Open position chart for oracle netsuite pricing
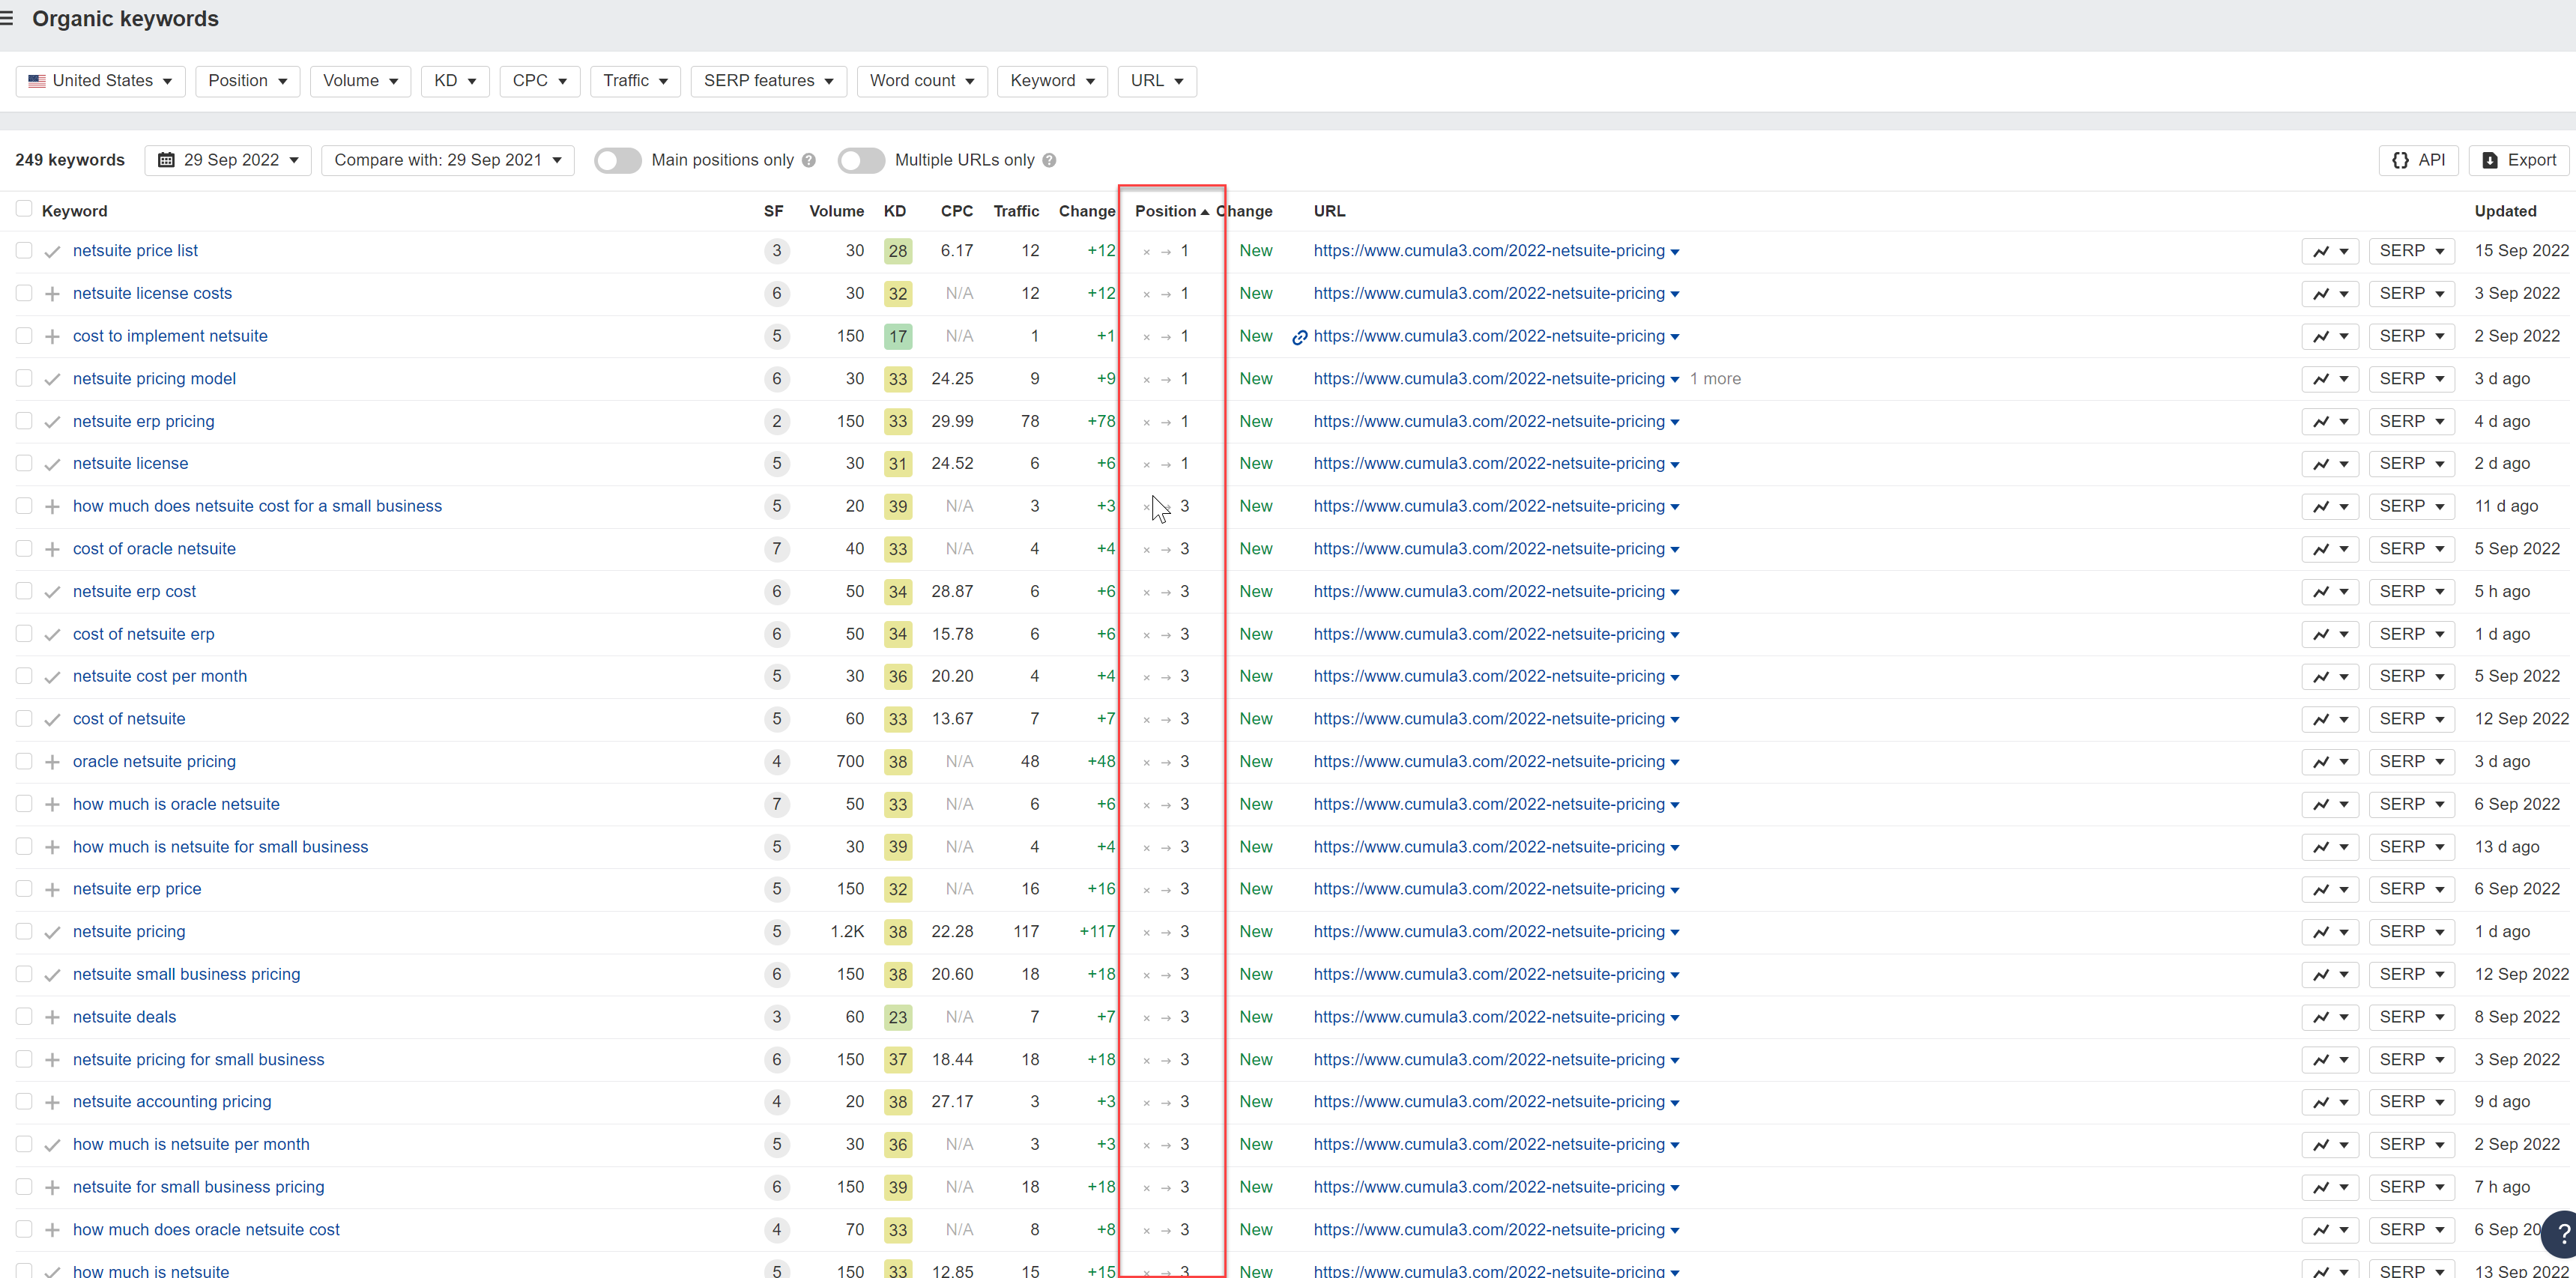This screenshot has width=2576, height=1278. 2330,762
